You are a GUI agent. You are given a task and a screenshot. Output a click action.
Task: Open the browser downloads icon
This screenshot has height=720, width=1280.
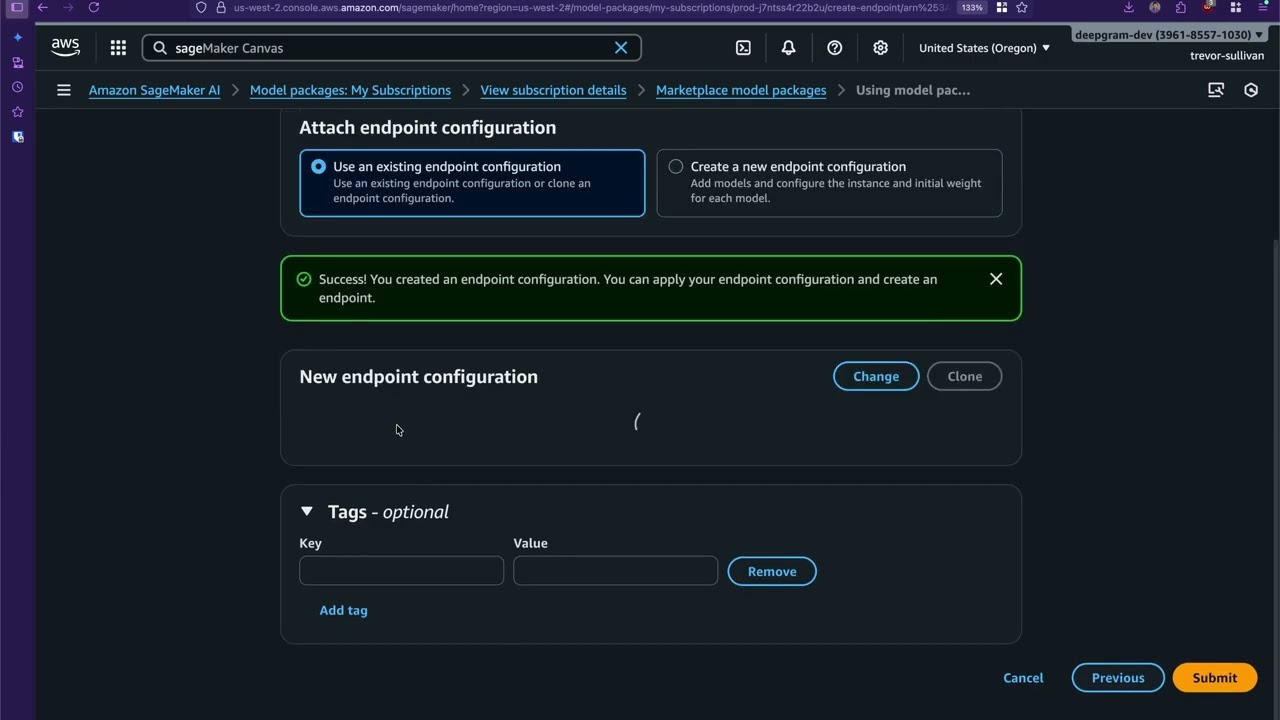click(x=1129, y=7)
